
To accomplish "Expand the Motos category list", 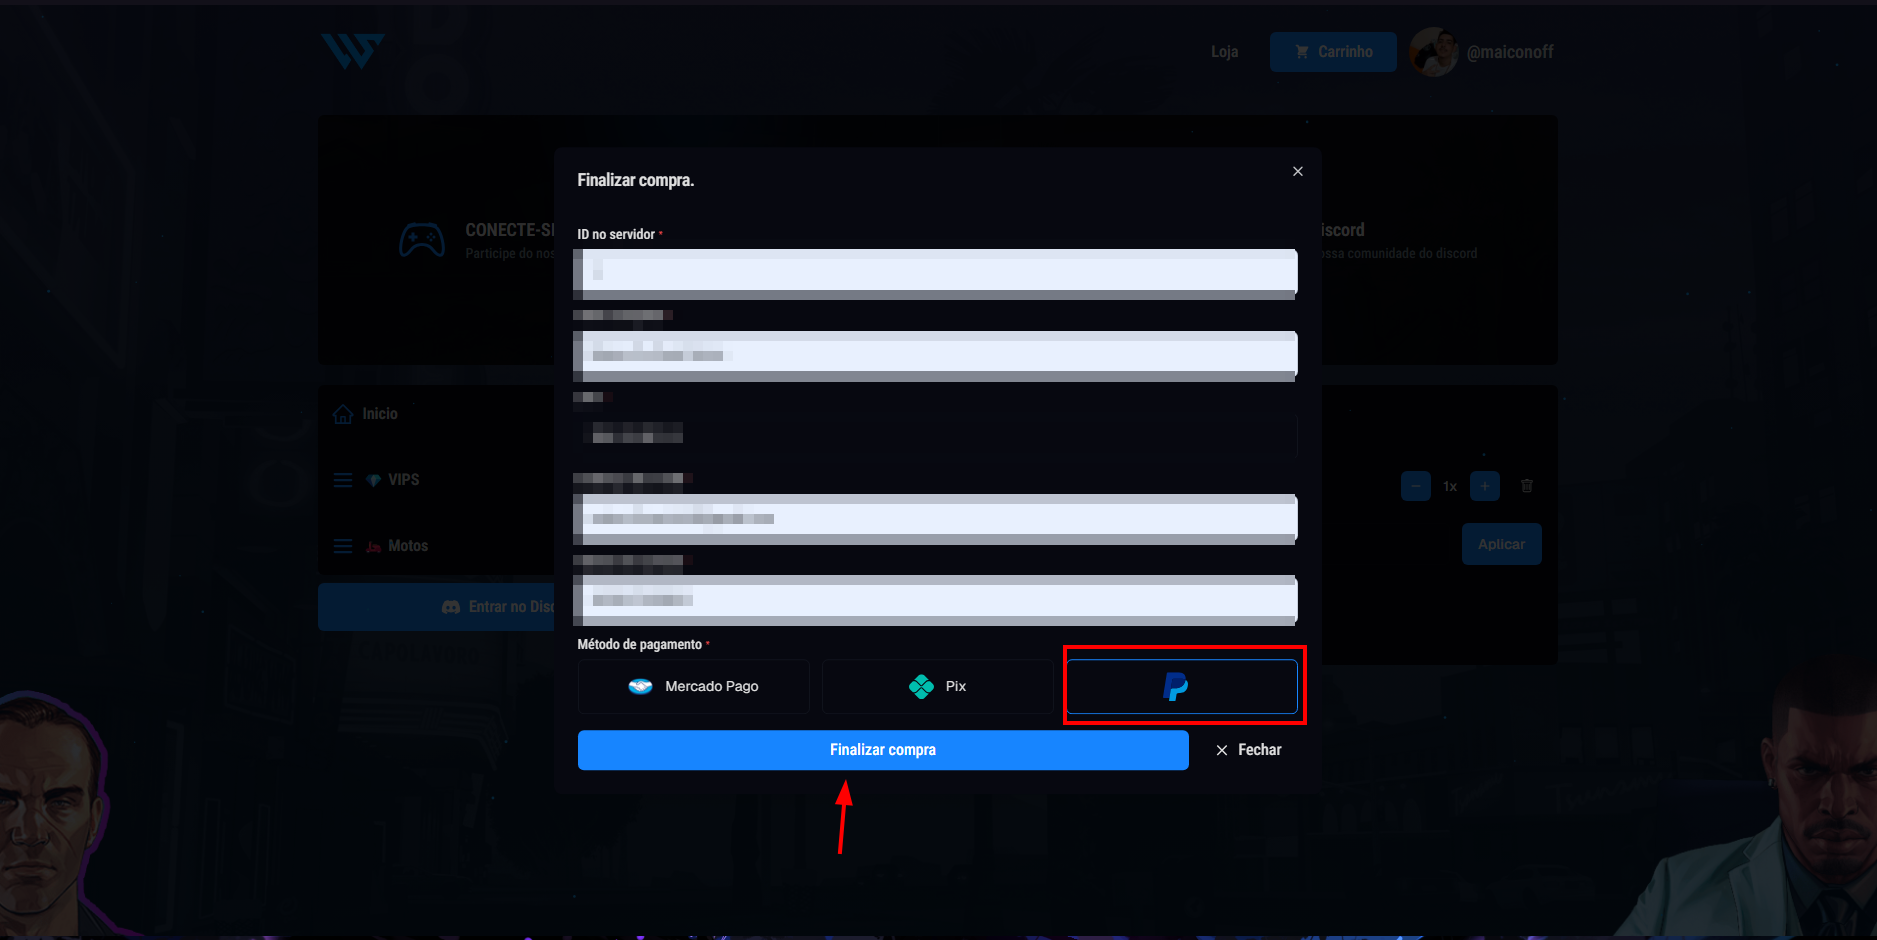I will point(343,546).
